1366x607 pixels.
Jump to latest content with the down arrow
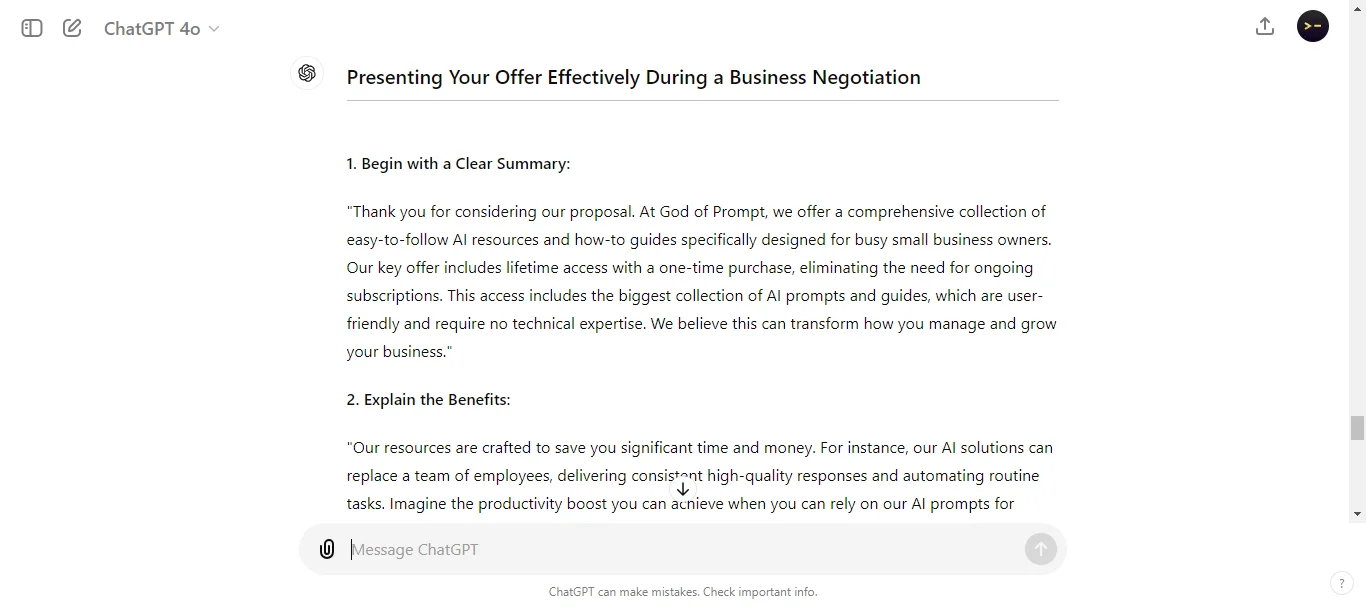(683, 489)
